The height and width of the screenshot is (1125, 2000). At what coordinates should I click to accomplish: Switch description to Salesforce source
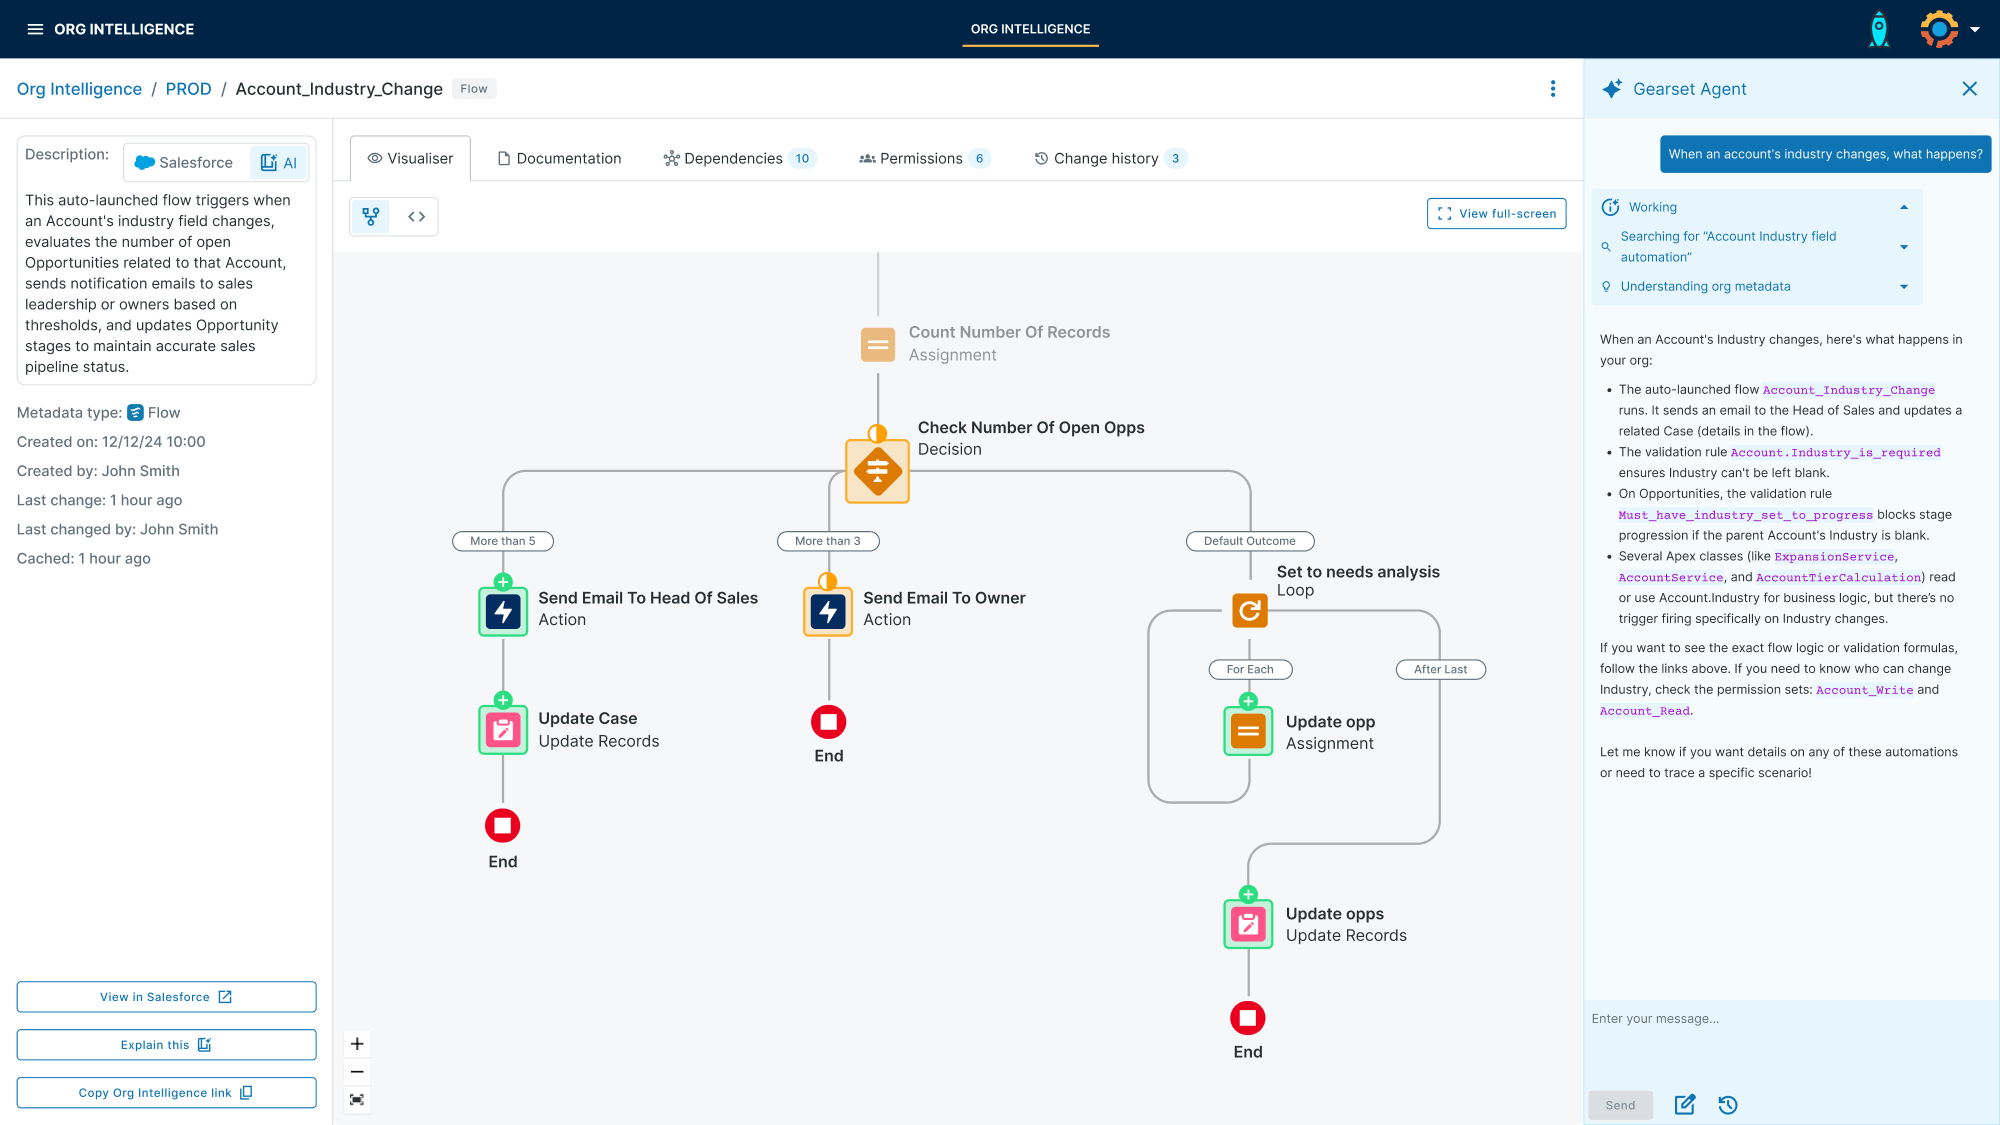[x=185, y=163]
